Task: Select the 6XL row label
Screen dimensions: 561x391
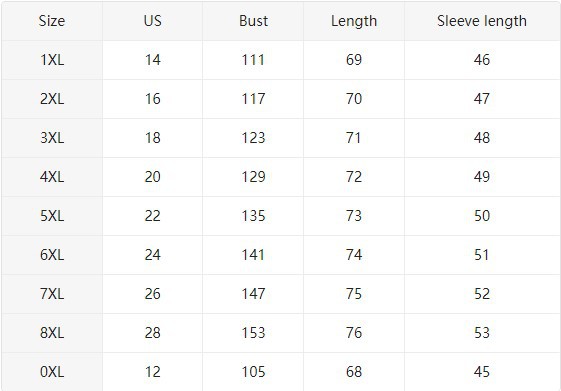Action: point(52,255)
